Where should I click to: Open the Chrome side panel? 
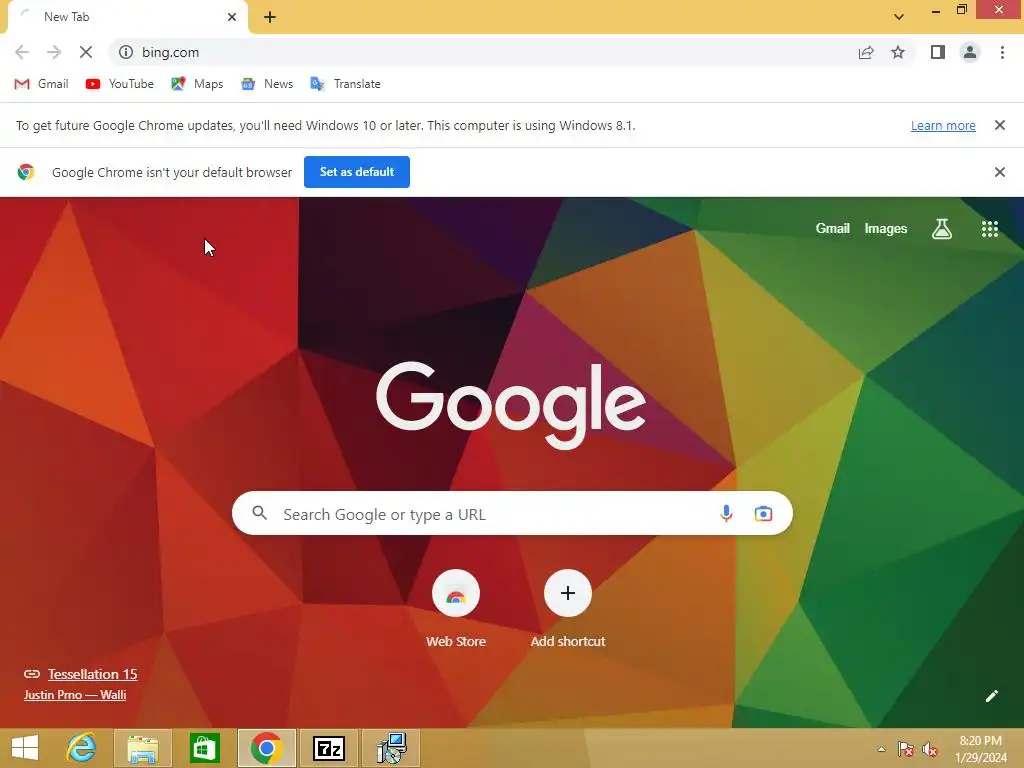(938, 52)
